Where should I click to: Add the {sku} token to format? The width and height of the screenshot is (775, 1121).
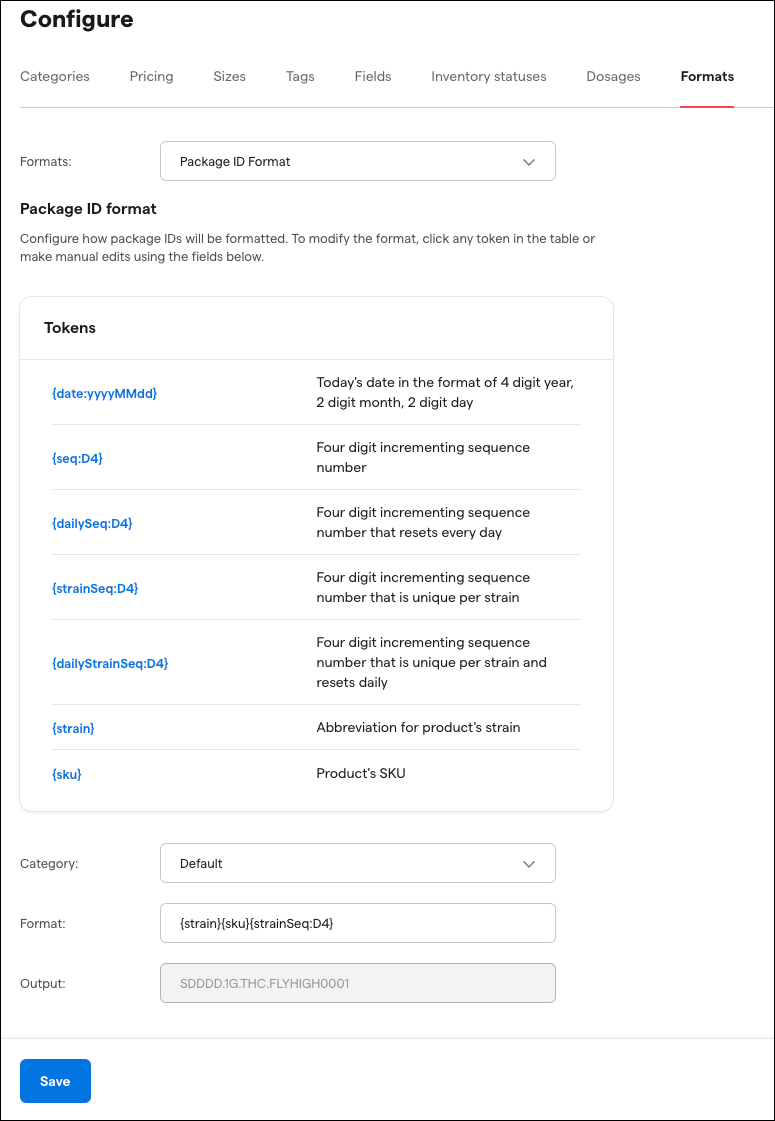[x=66, y=773]
